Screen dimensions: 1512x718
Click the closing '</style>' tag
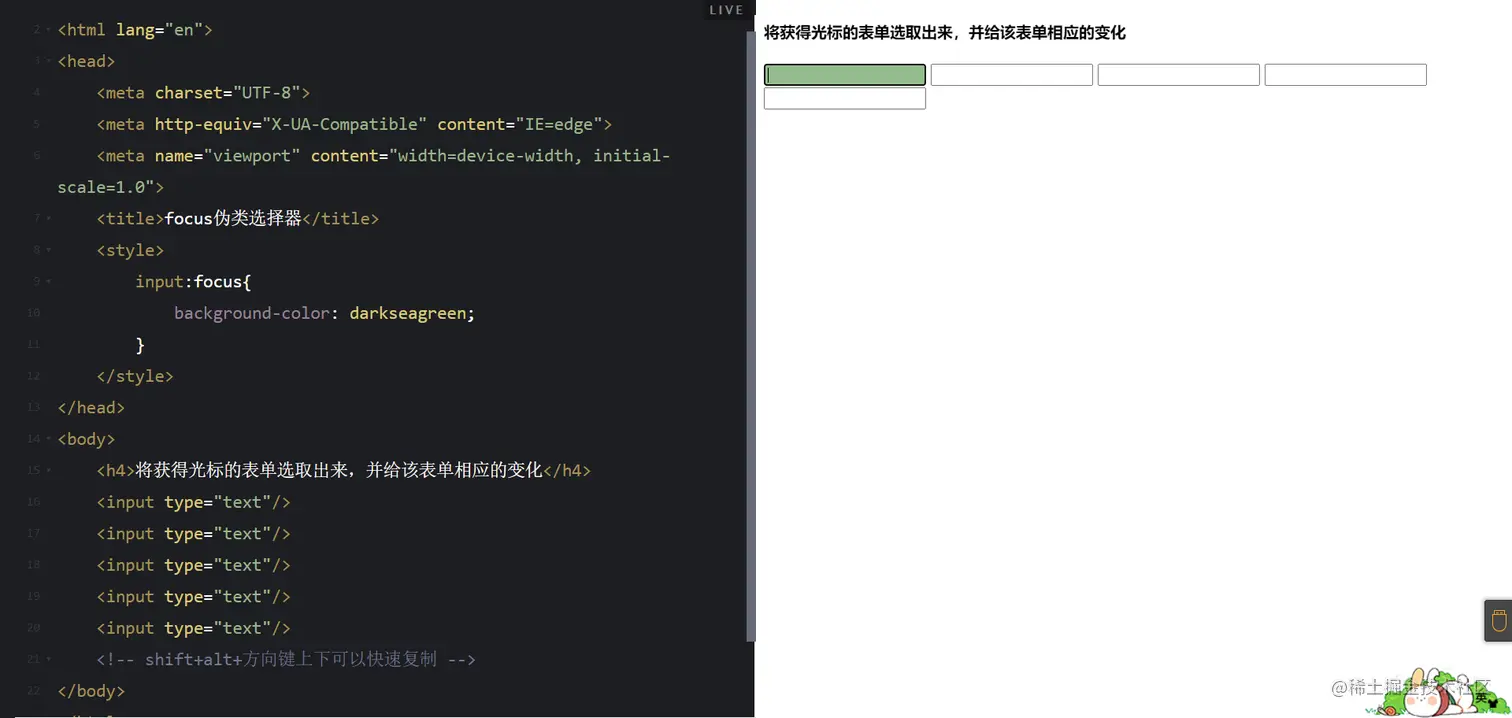tap(135, 376)
